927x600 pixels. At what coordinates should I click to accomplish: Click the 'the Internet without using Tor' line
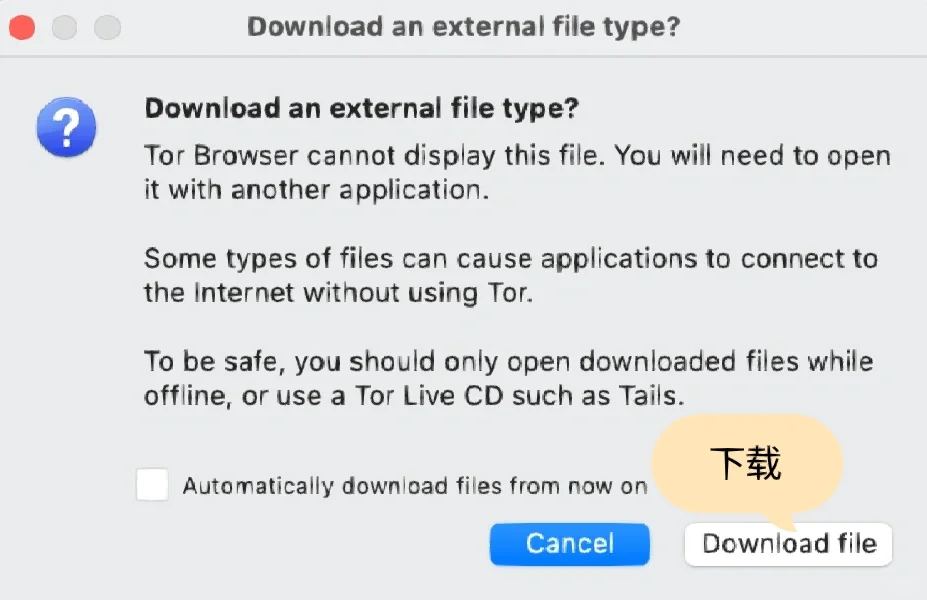click(x=338, y=293)
